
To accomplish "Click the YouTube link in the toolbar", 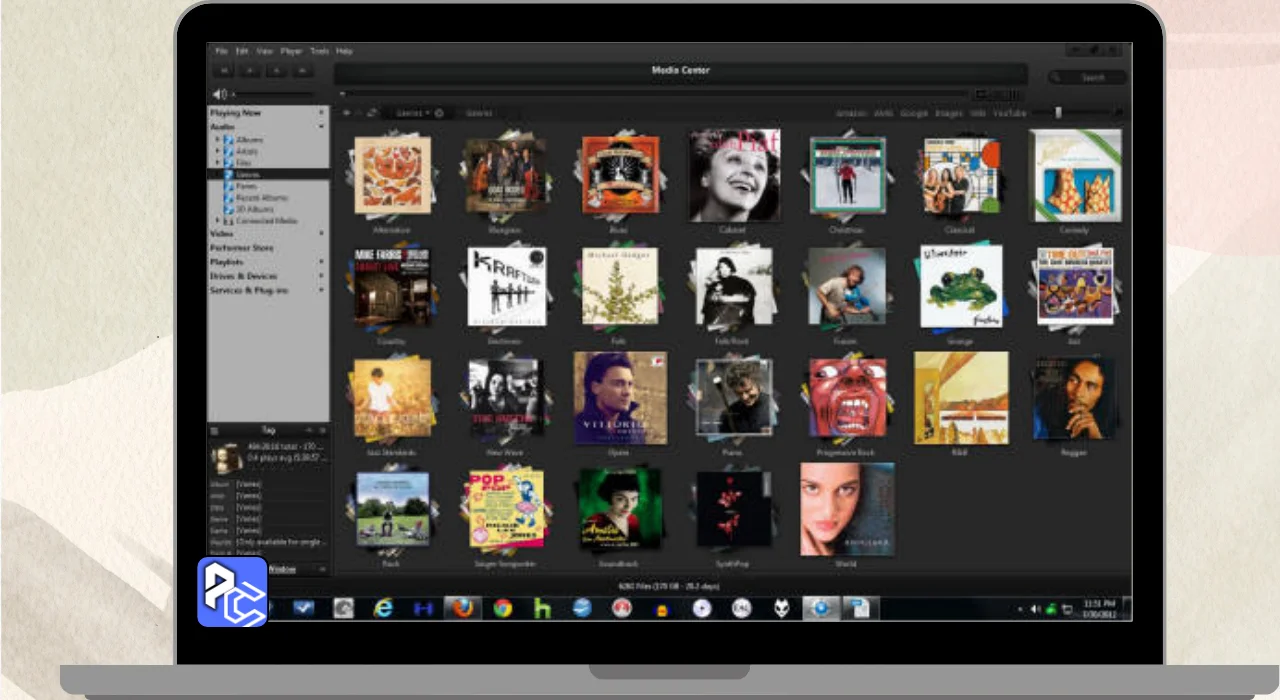I will point(1009,114).
